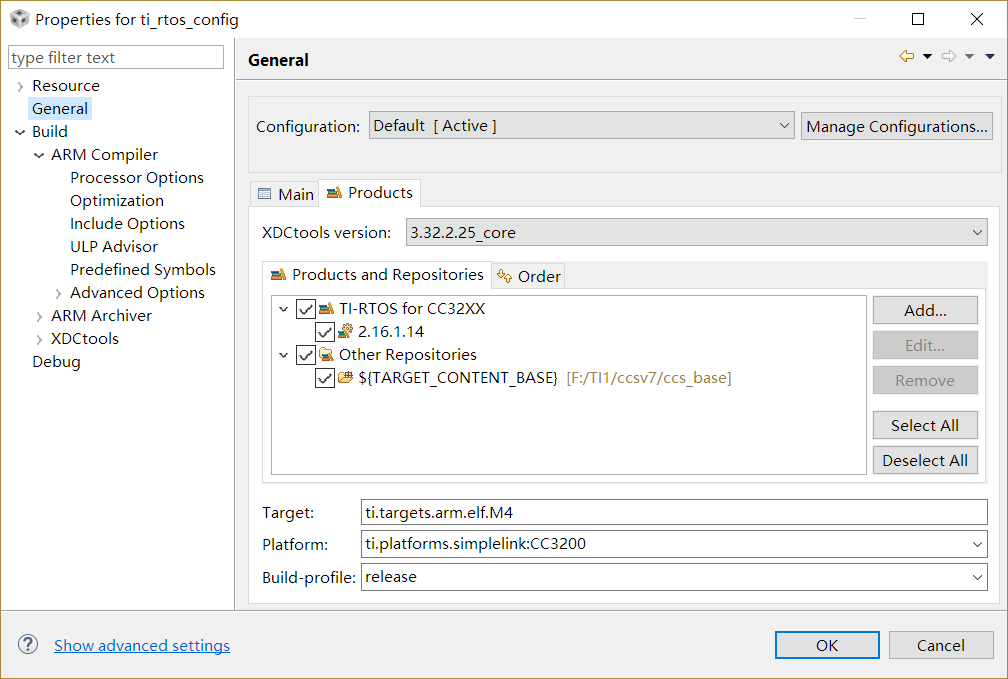
Task: Click the forward navigation arrow icon
Action: click(949, 57)
